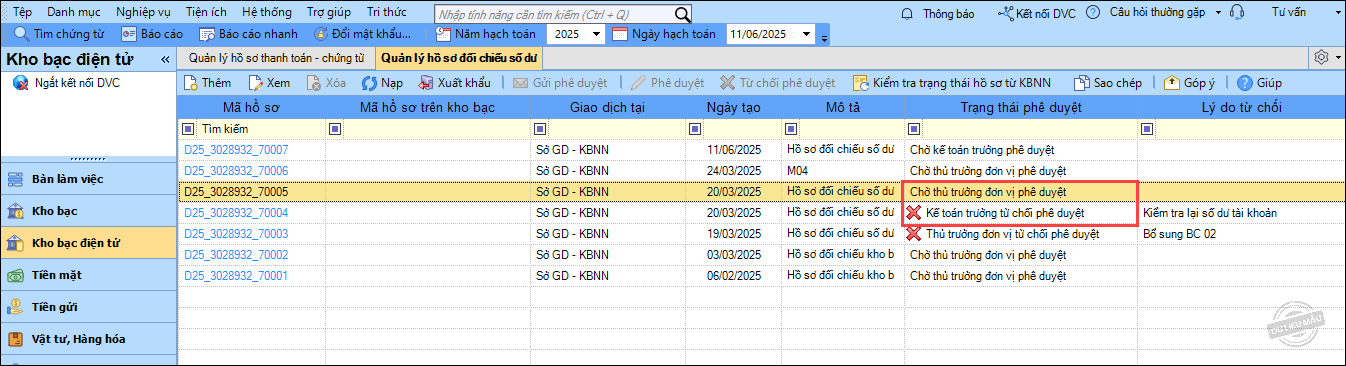This screenshot has width=1346, height=366.
Task: Sort by Mã hồ sơ column header
Action: click(x=251, y=107)
